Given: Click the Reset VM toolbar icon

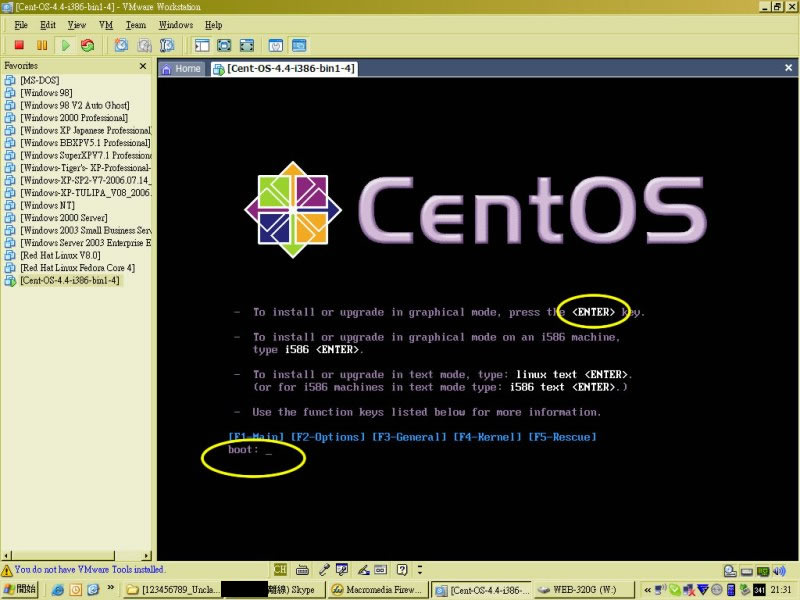Looking at the screenshot, I should click(x=88, y=45).
